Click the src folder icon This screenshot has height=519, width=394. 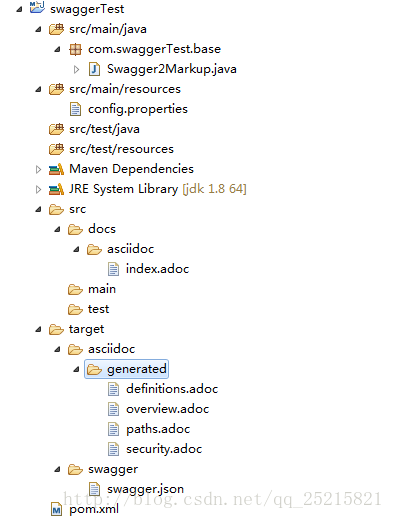click(56, 210)
